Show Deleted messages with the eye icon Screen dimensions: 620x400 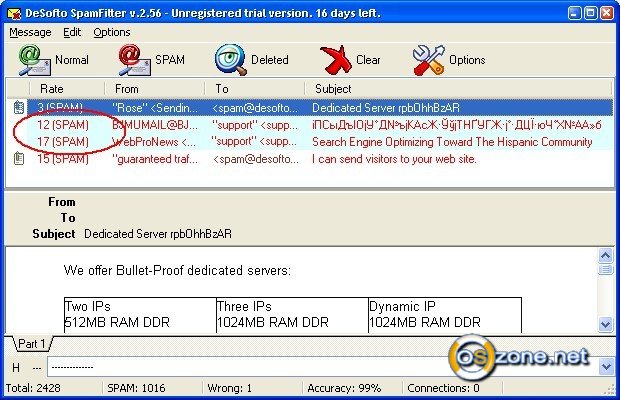231,60
